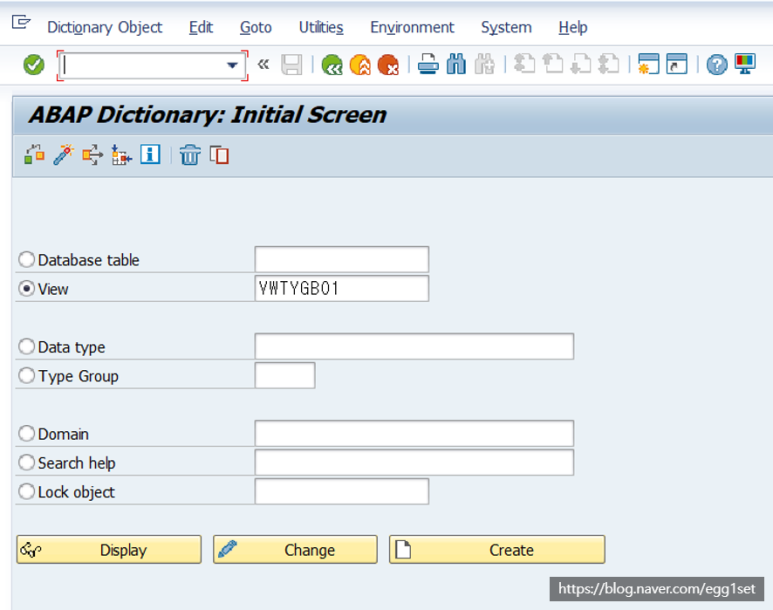This screenshot has width=773, height=610.
Task: Select the Search help radio button
Action: [x=26, y=463]
